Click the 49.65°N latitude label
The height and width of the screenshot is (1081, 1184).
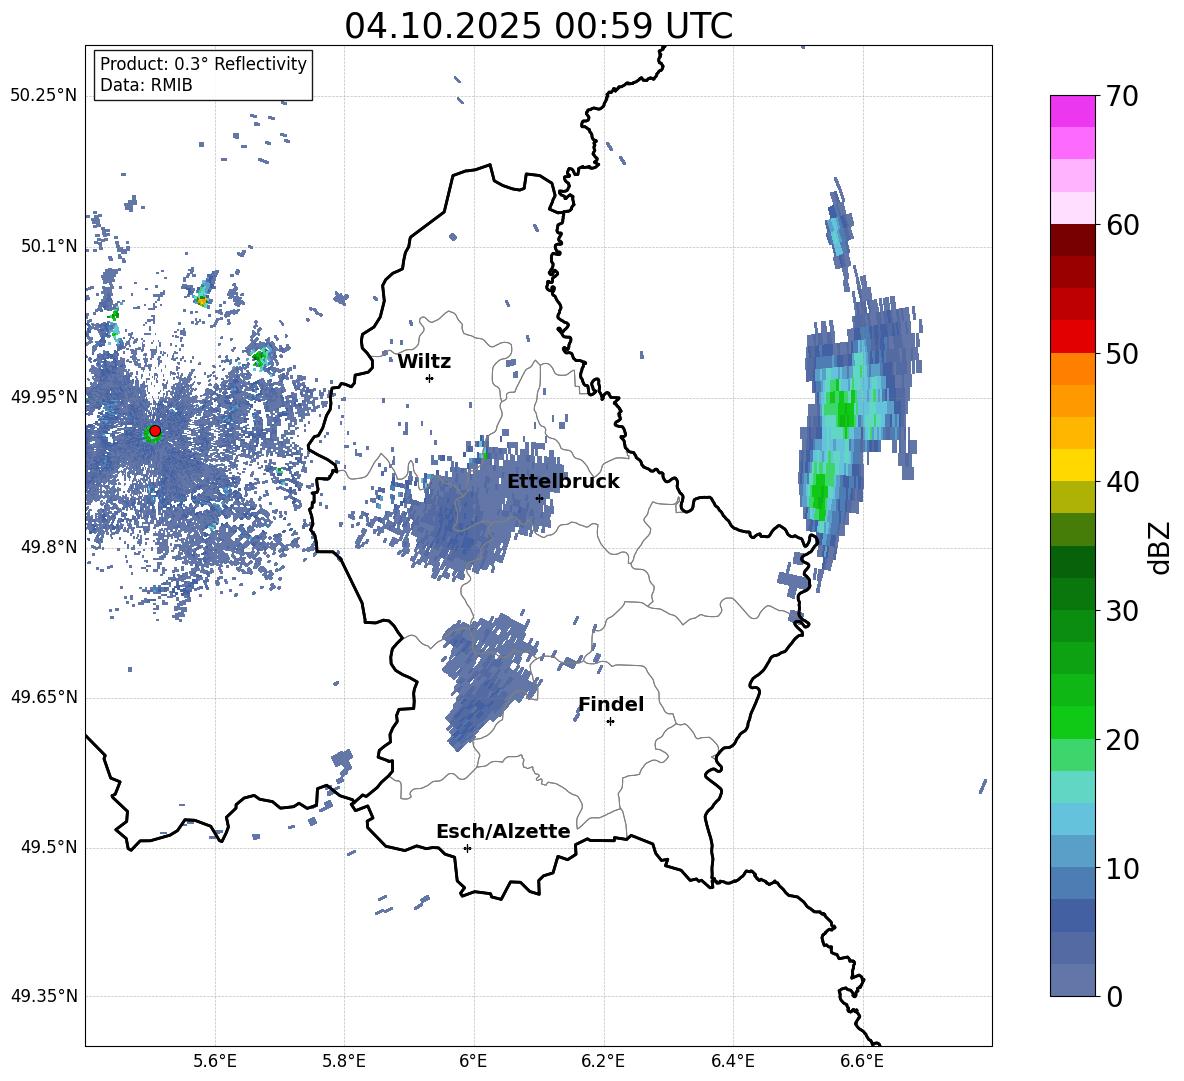[x=44, y=697]
